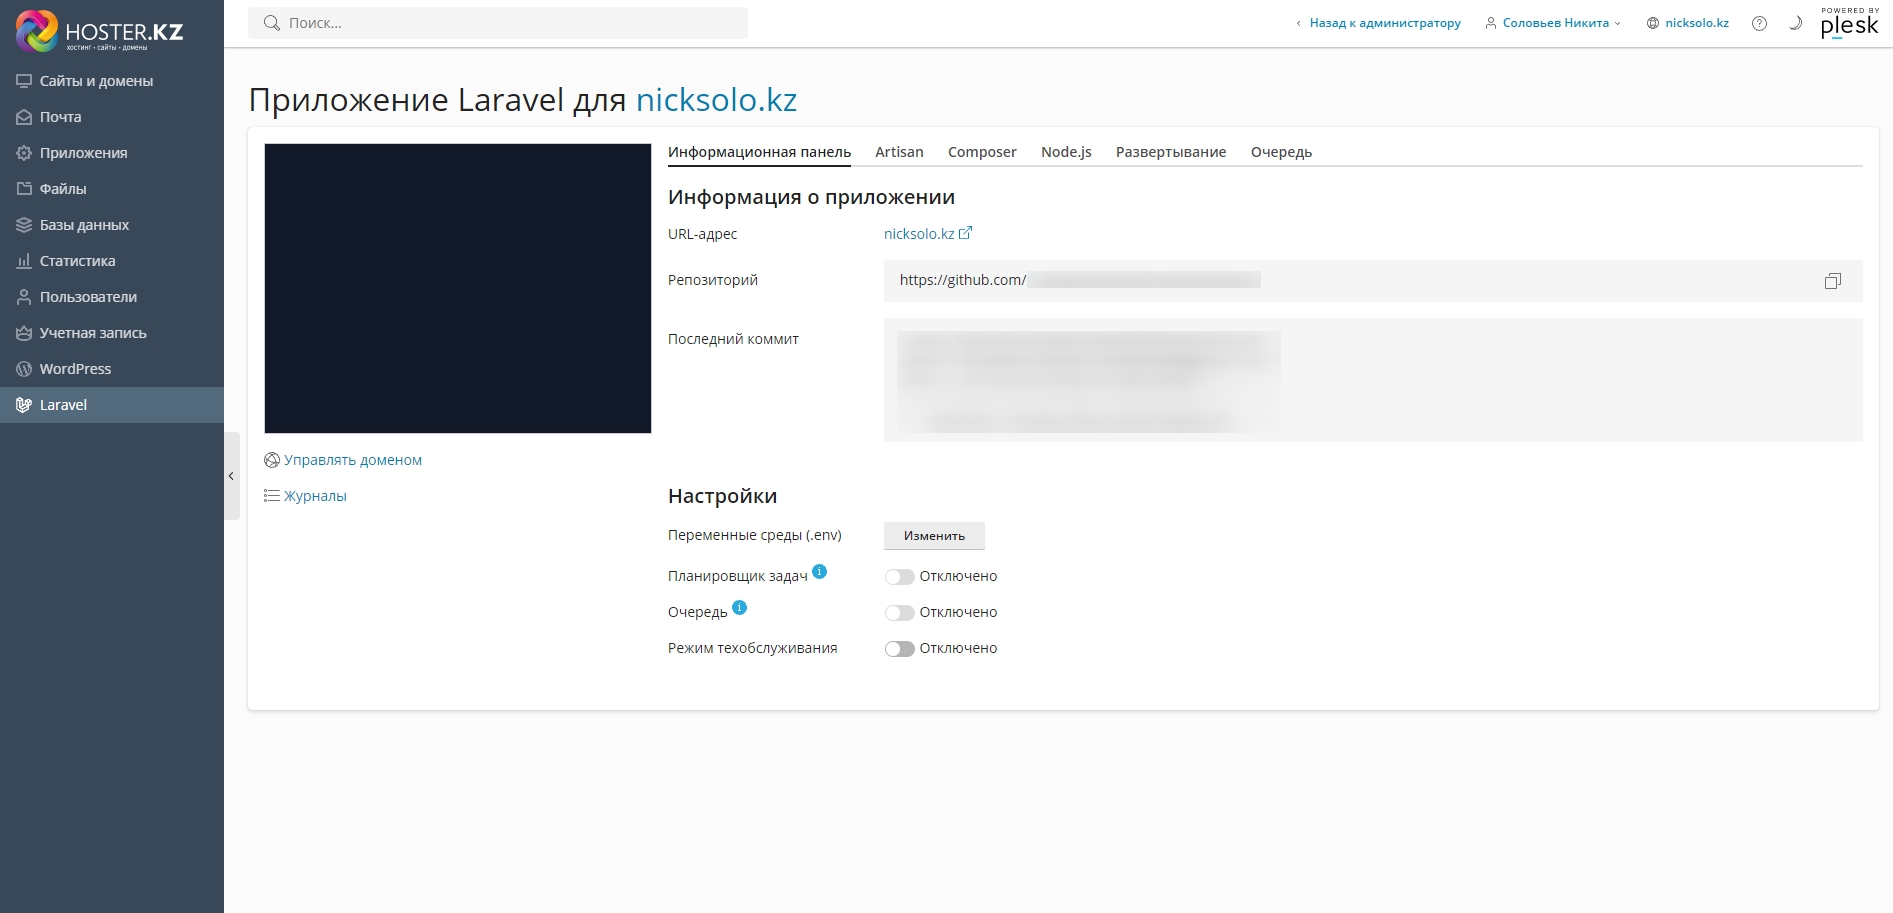
Task: Click info icon next to Очередь setting
Action: (739, 608)
